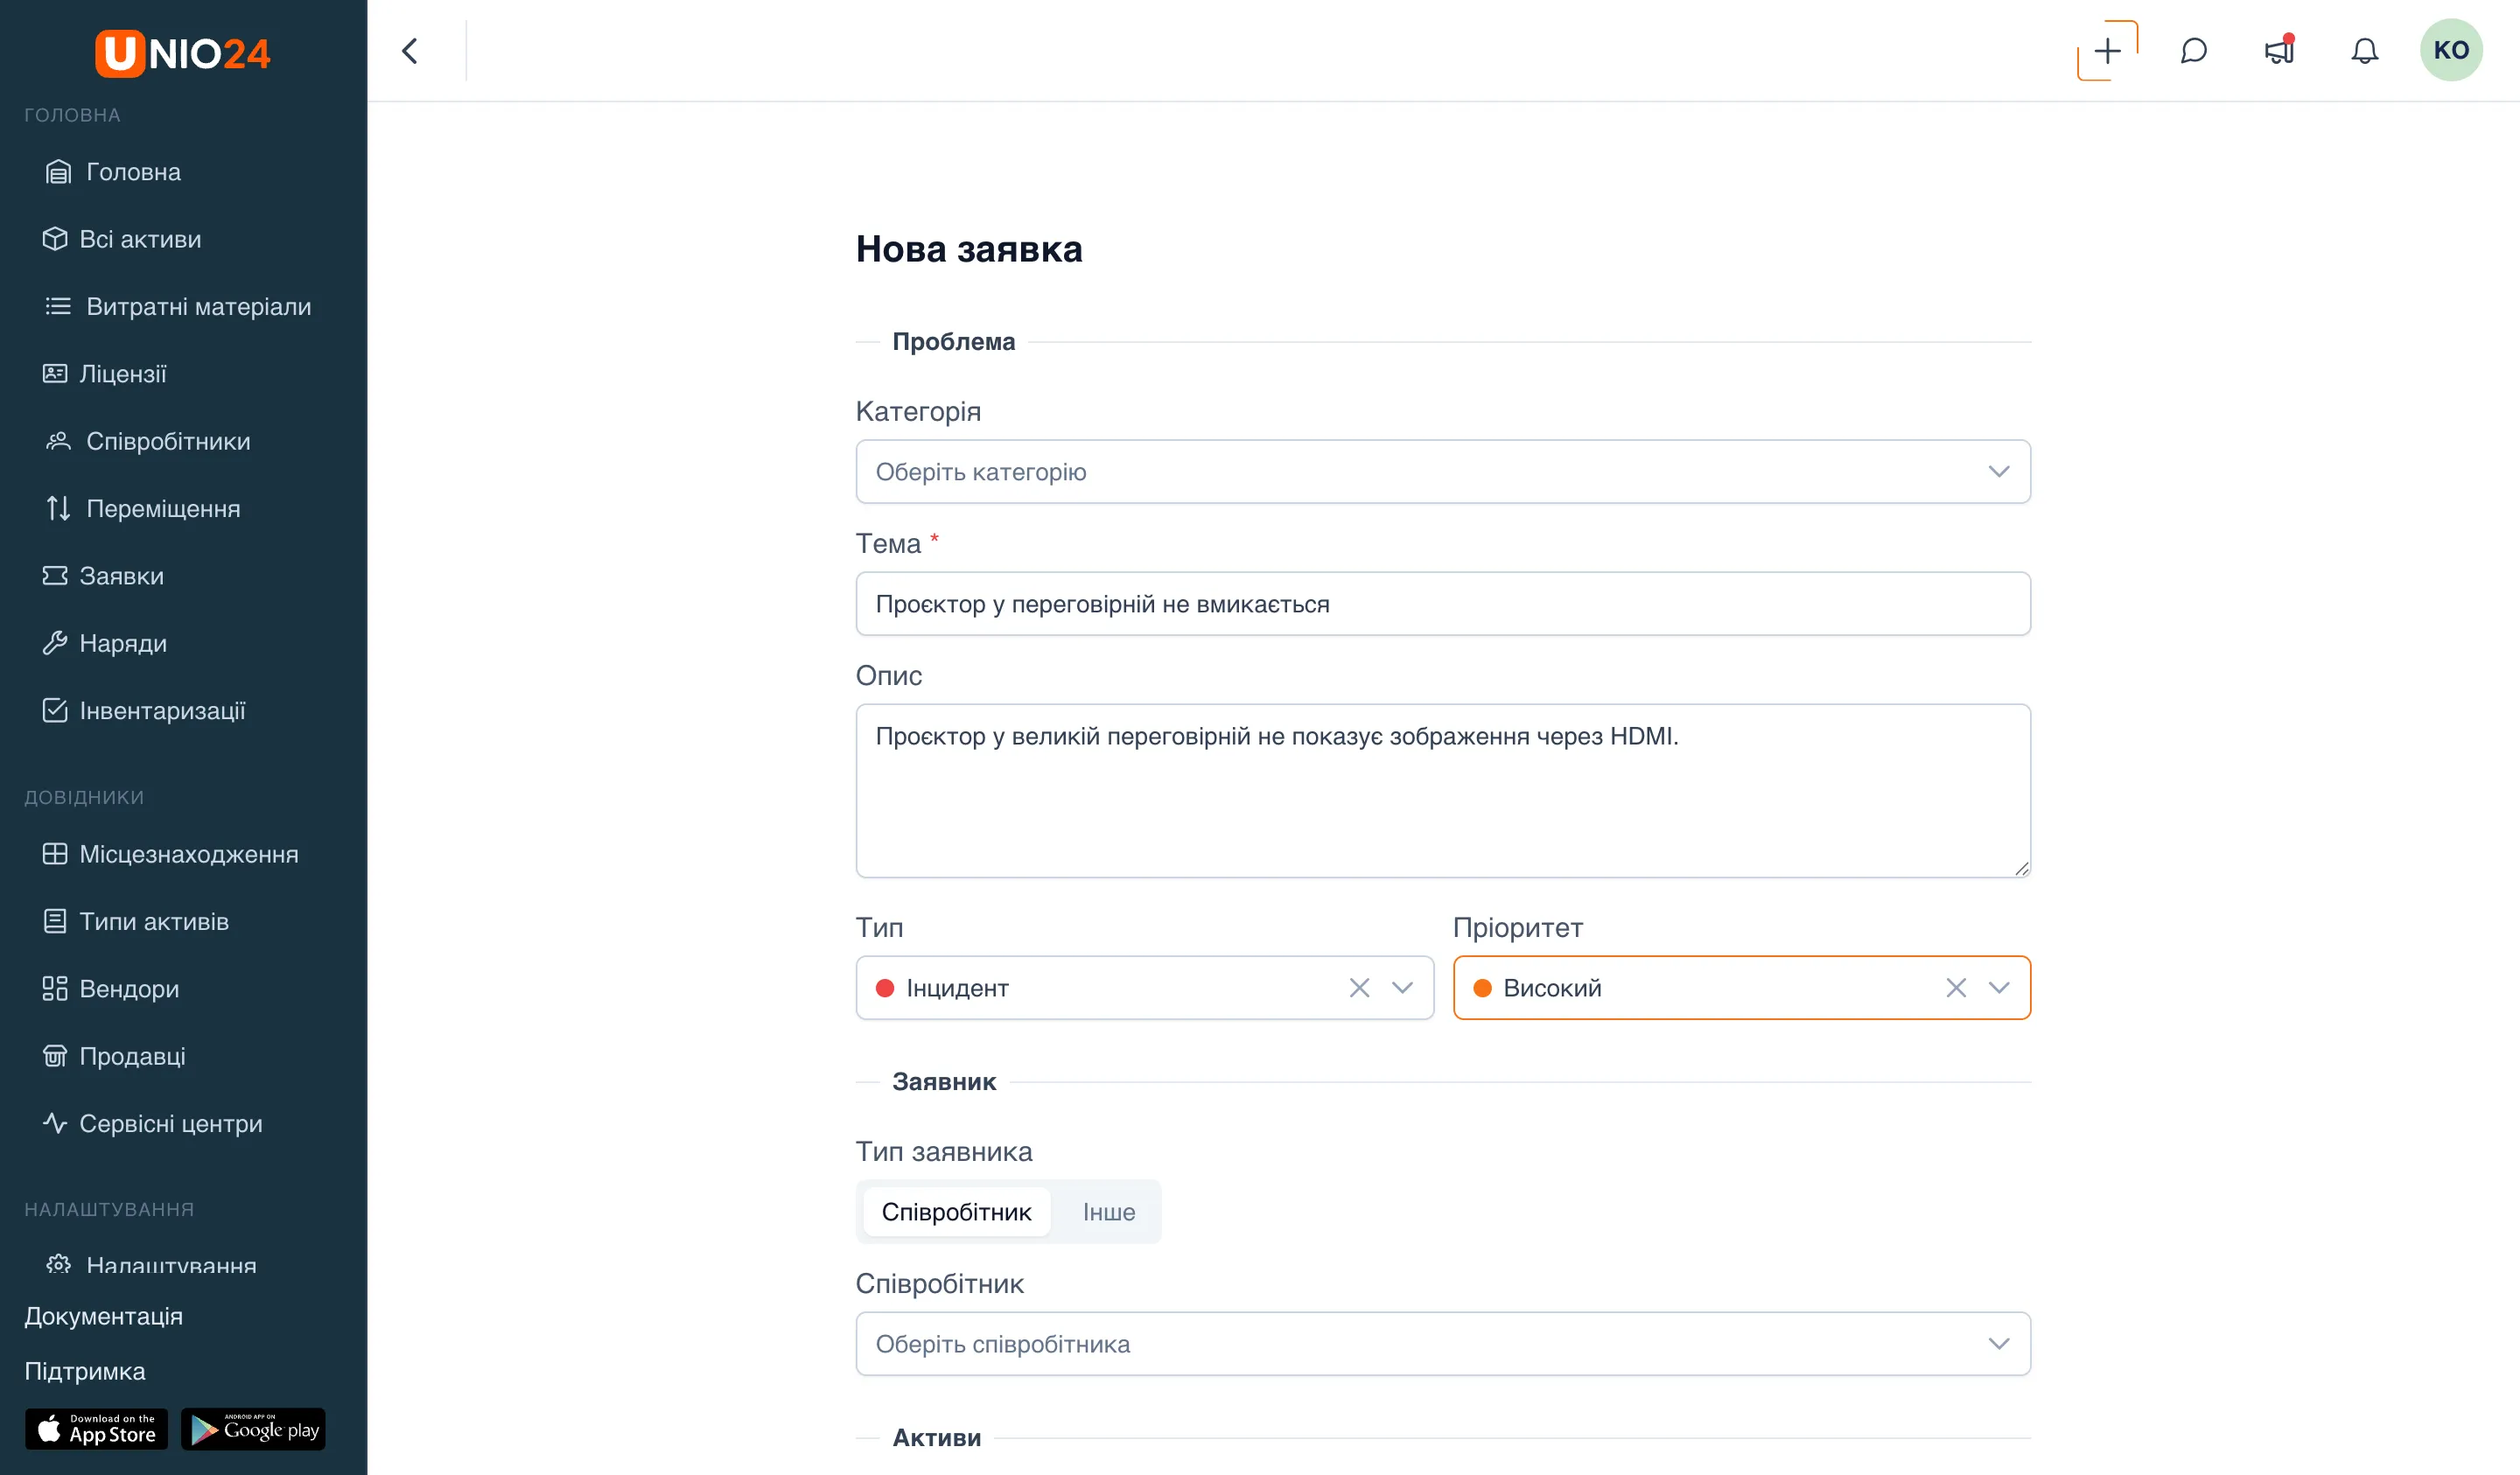Viewport: 2520px width, 1475px height.
Task: Open the Документація link
Action: (x=103, y=1316)
